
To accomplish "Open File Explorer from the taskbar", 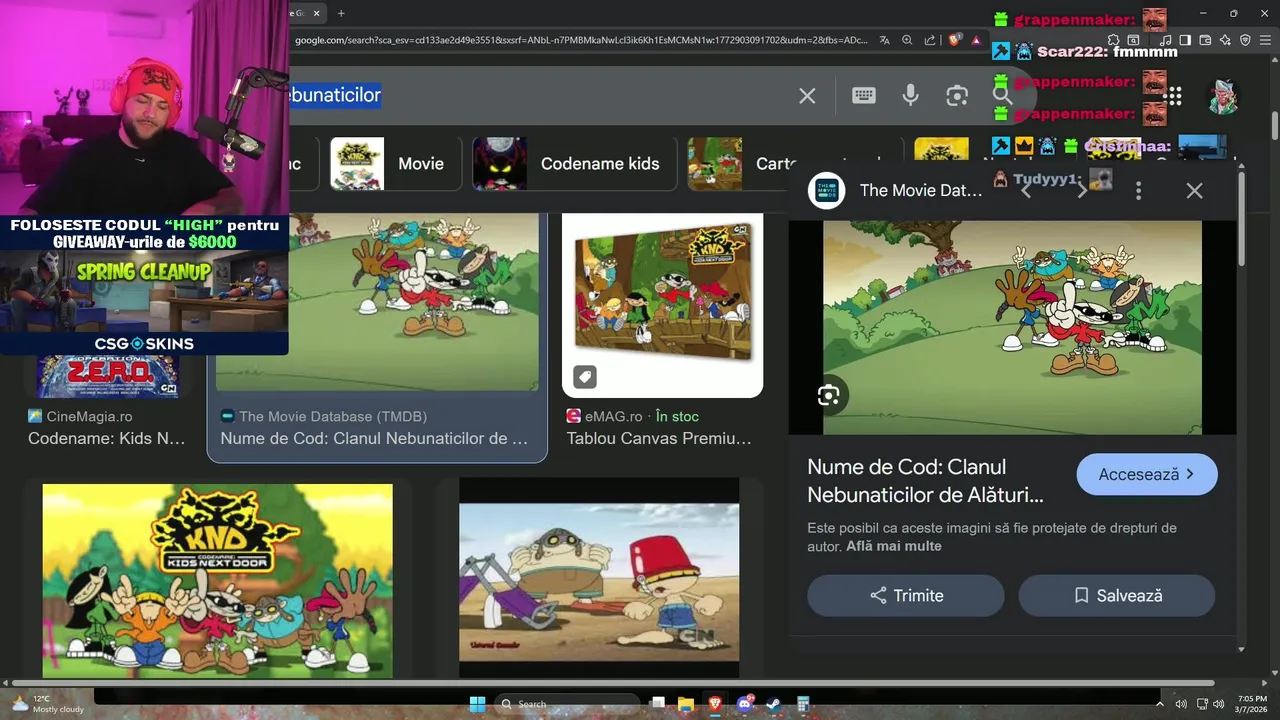I will click(x=686, y=704).
